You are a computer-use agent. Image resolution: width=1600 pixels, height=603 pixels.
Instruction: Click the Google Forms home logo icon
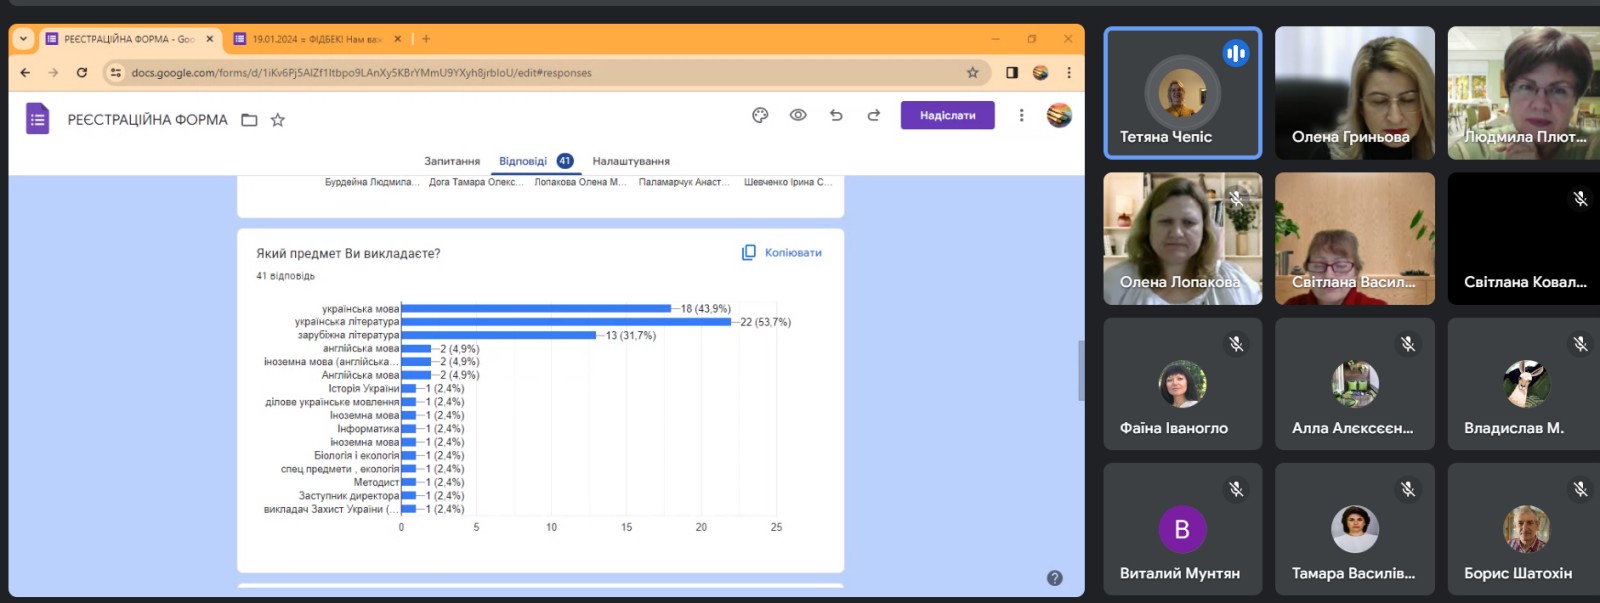pos(37,119)
